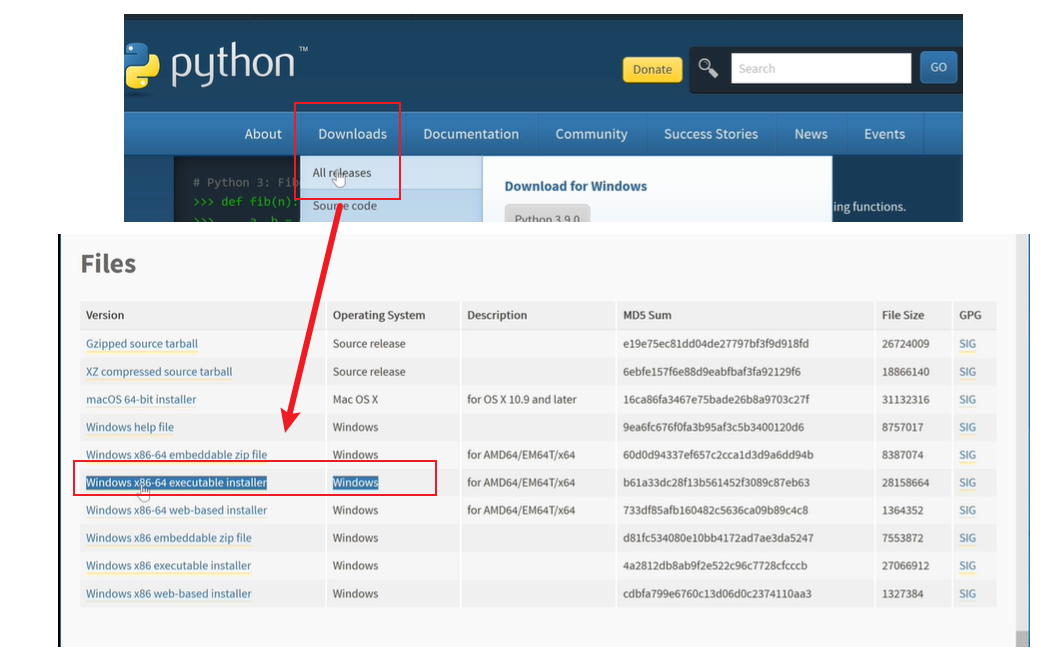Click the Python logo icon
The height and width of the screenshot is (649, 1041).
[x=142, y=66]
